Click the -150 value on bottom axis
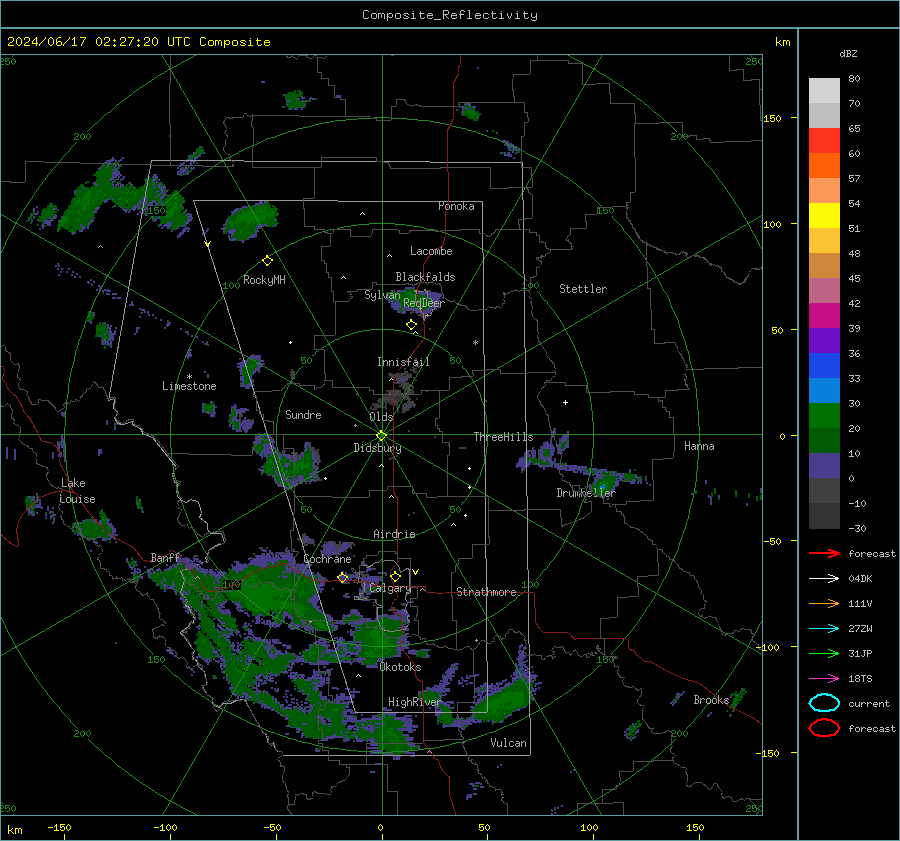 59,827
